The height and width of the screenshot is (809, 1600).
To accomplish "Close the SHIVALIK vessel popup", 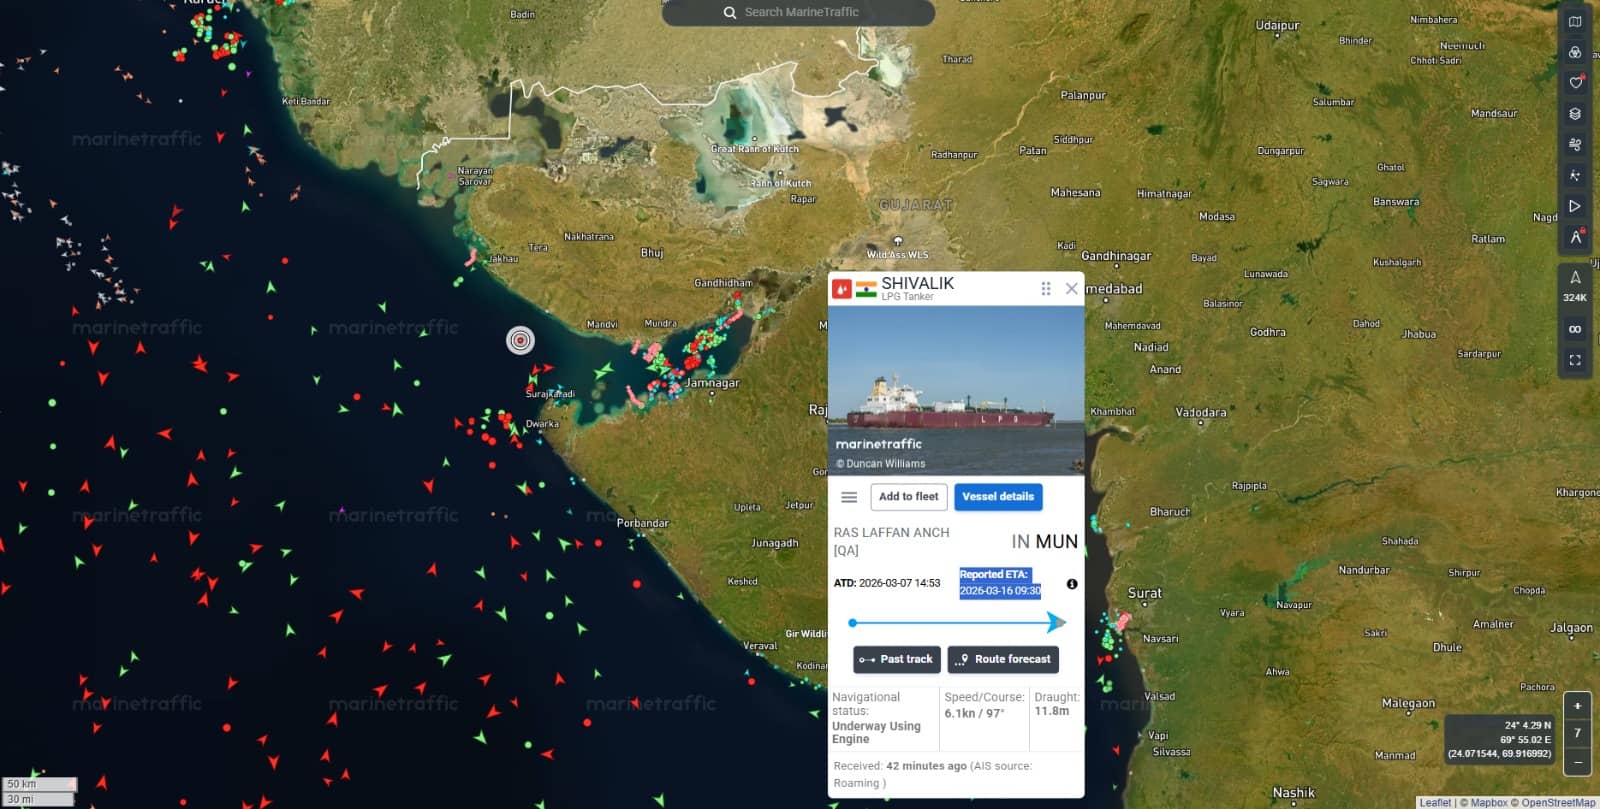I will click(1072, 289).
